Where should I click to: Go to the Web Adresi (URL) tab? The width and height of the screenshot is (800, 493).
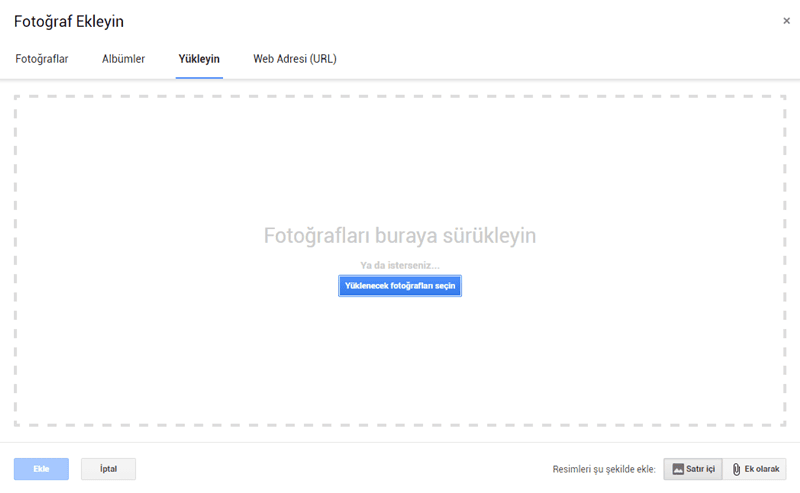click(x=295, y=59)
